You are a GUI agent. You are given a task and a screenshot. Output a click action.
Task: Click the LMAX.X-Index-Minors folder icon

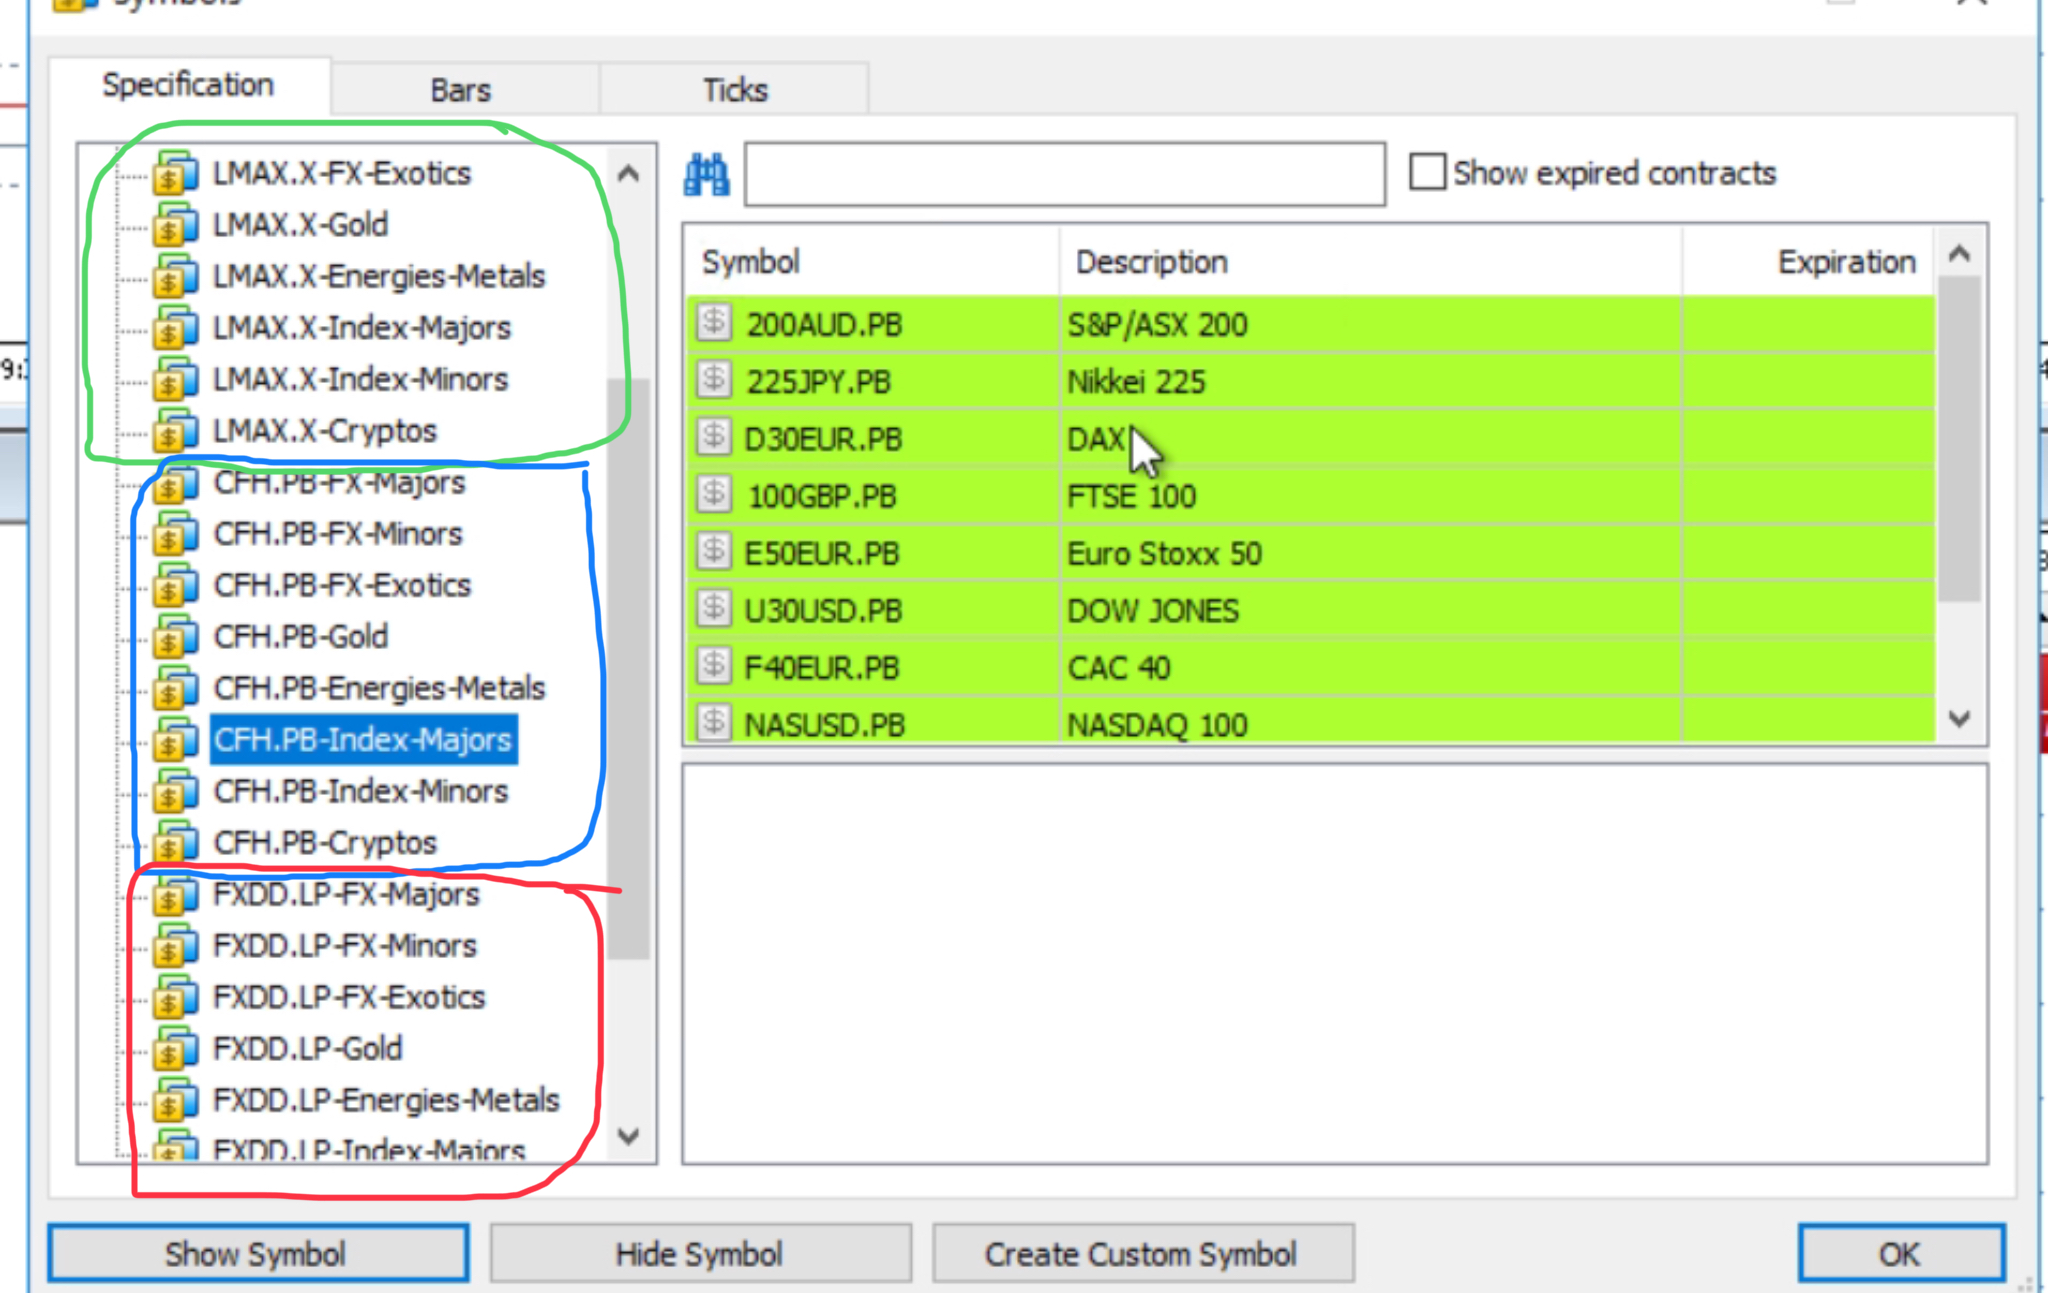(175, 380)
